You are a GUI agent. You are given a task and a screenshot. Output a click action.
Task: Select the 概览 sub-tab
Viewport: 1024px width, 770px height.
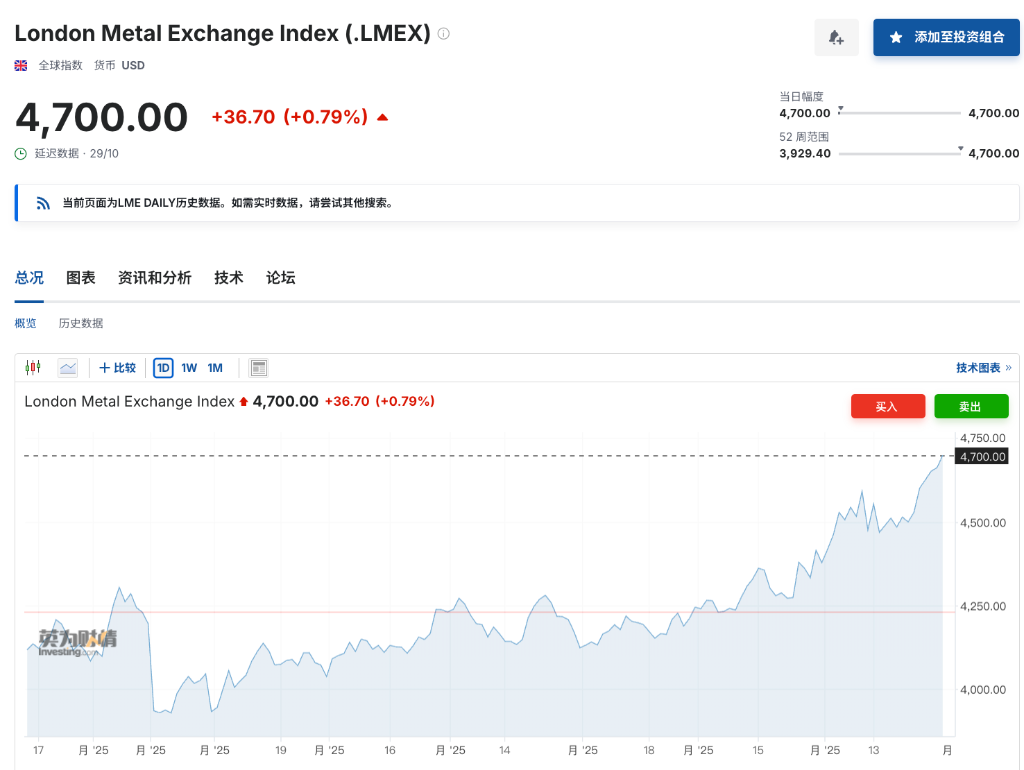coord(25,323)
